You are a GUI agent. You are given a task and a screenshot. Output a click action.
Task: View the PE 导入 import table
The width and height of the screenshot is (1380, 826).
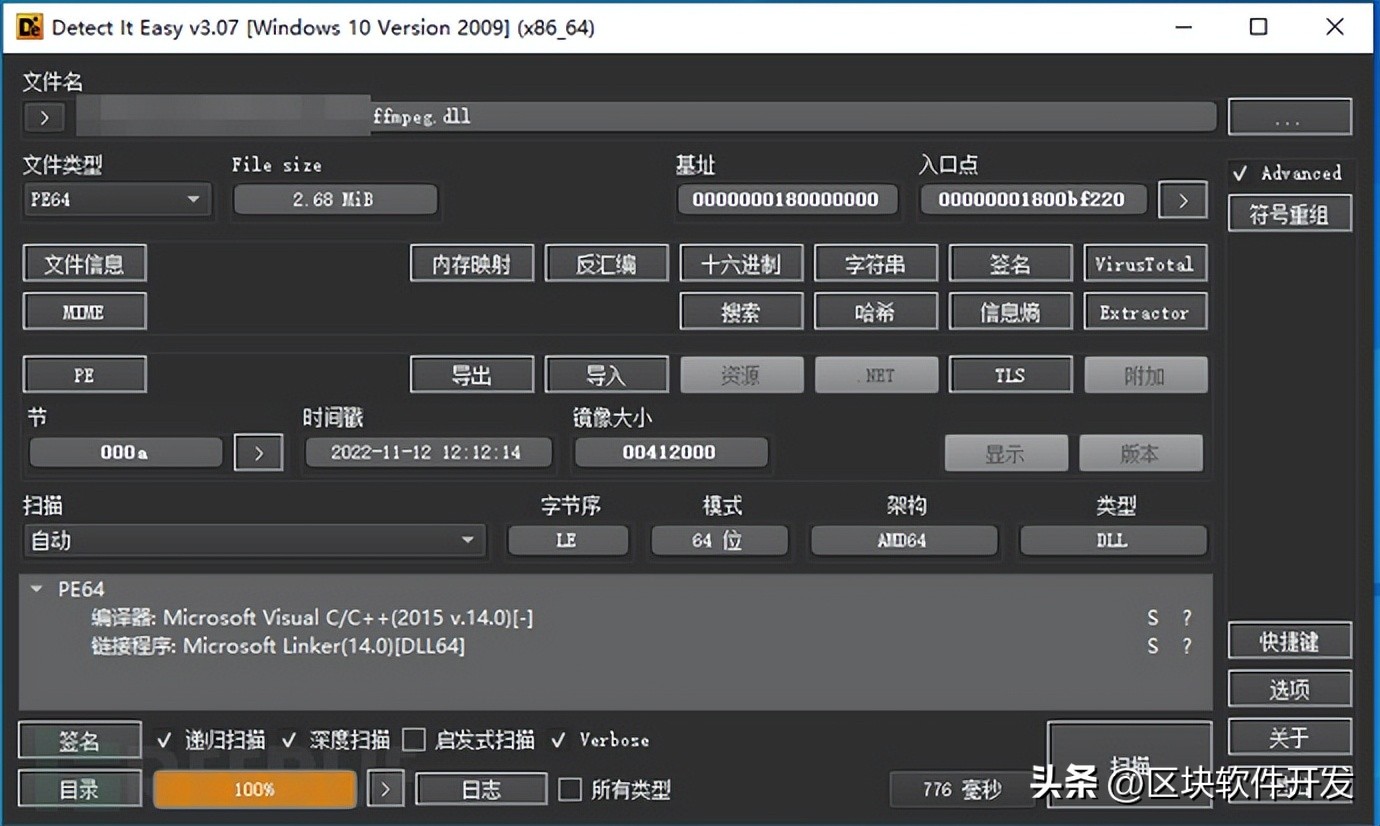coord(606,374)
